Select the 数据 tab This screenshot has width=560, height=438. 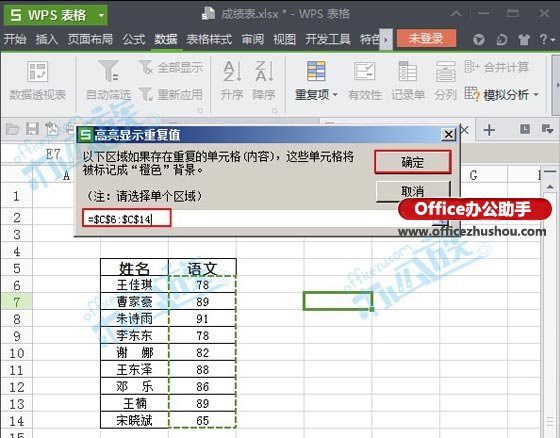coord(166,39)
